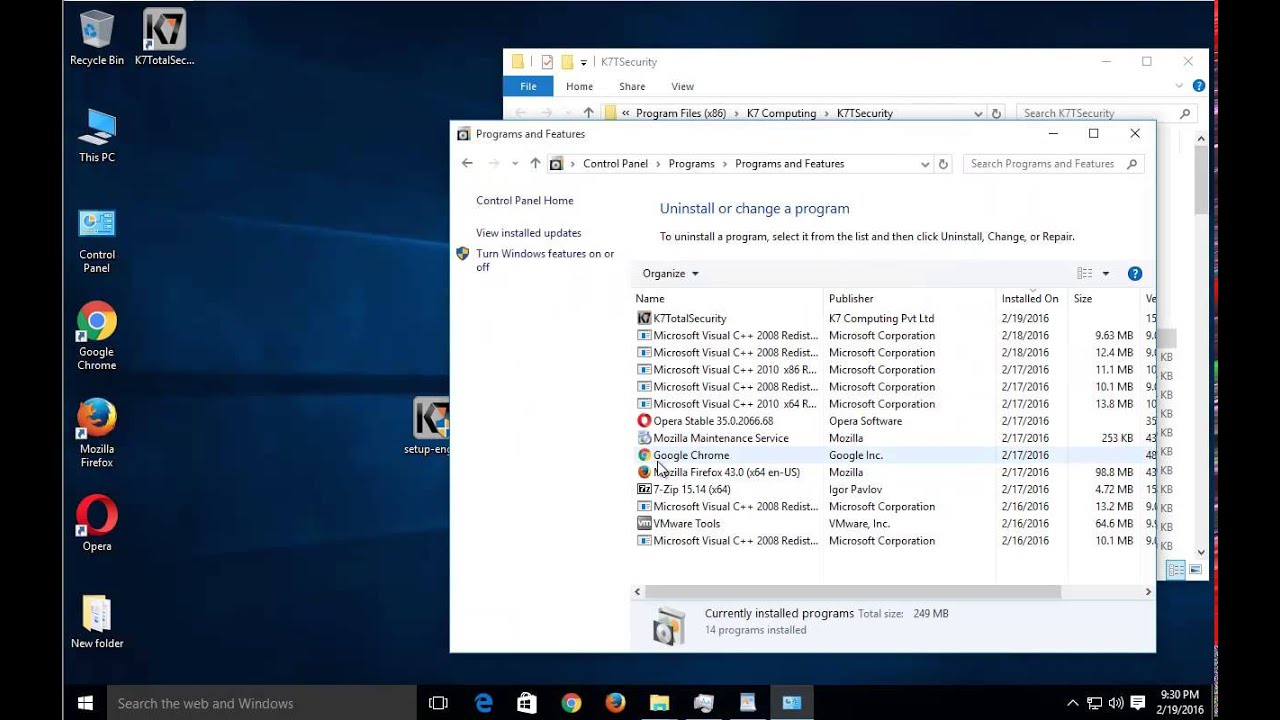The image size is (1280, 720).
Task: Sort by the Name column header
Action: 728,298
